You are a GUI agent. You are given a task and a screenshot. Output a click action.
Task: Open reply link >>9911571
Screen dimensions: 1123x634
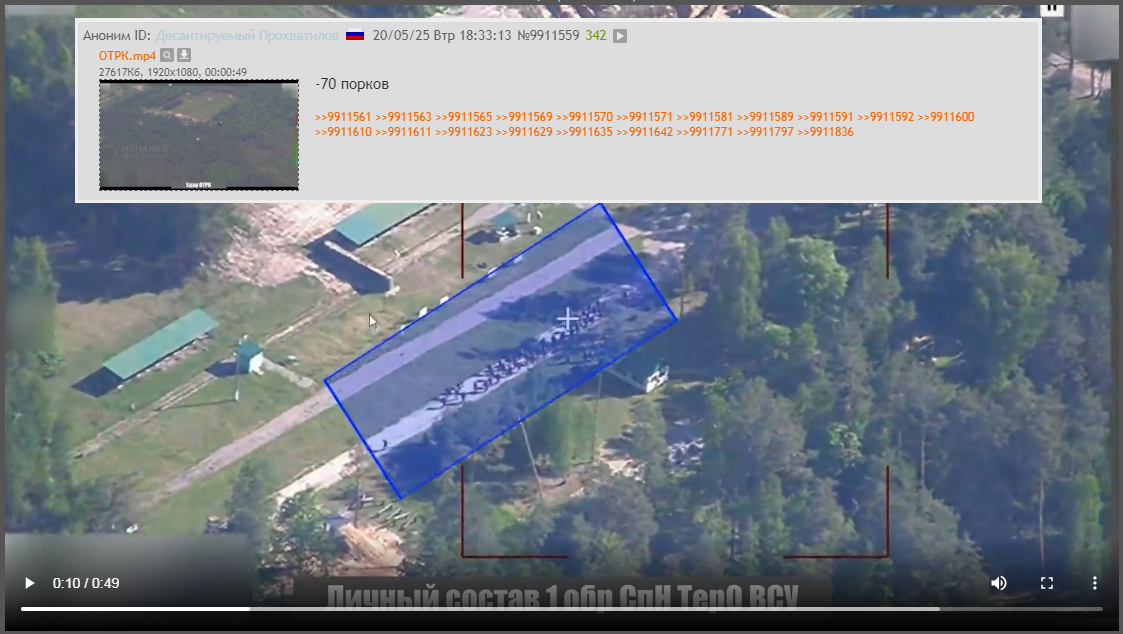tap(645, 117)
